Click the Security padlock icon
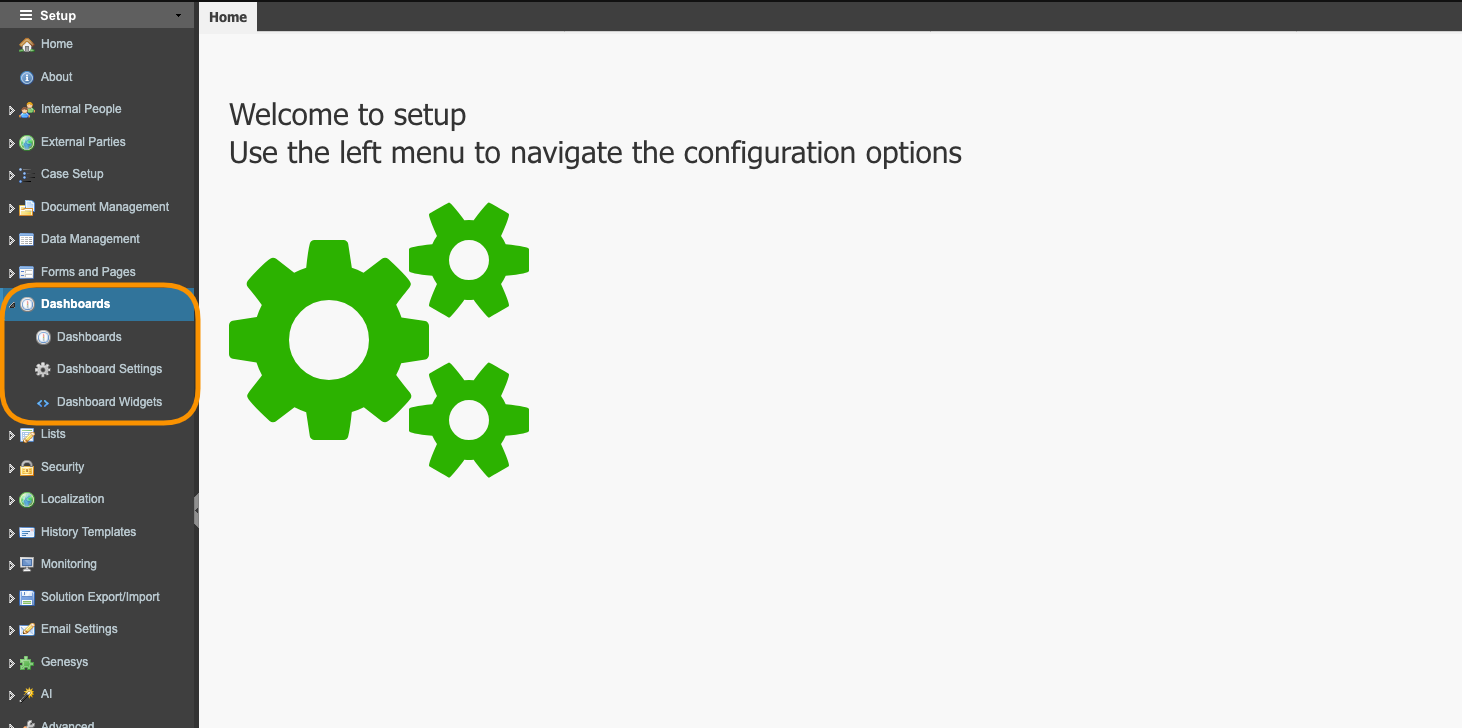The width and height of the screenshot is (1462, 728). [27, 467]
